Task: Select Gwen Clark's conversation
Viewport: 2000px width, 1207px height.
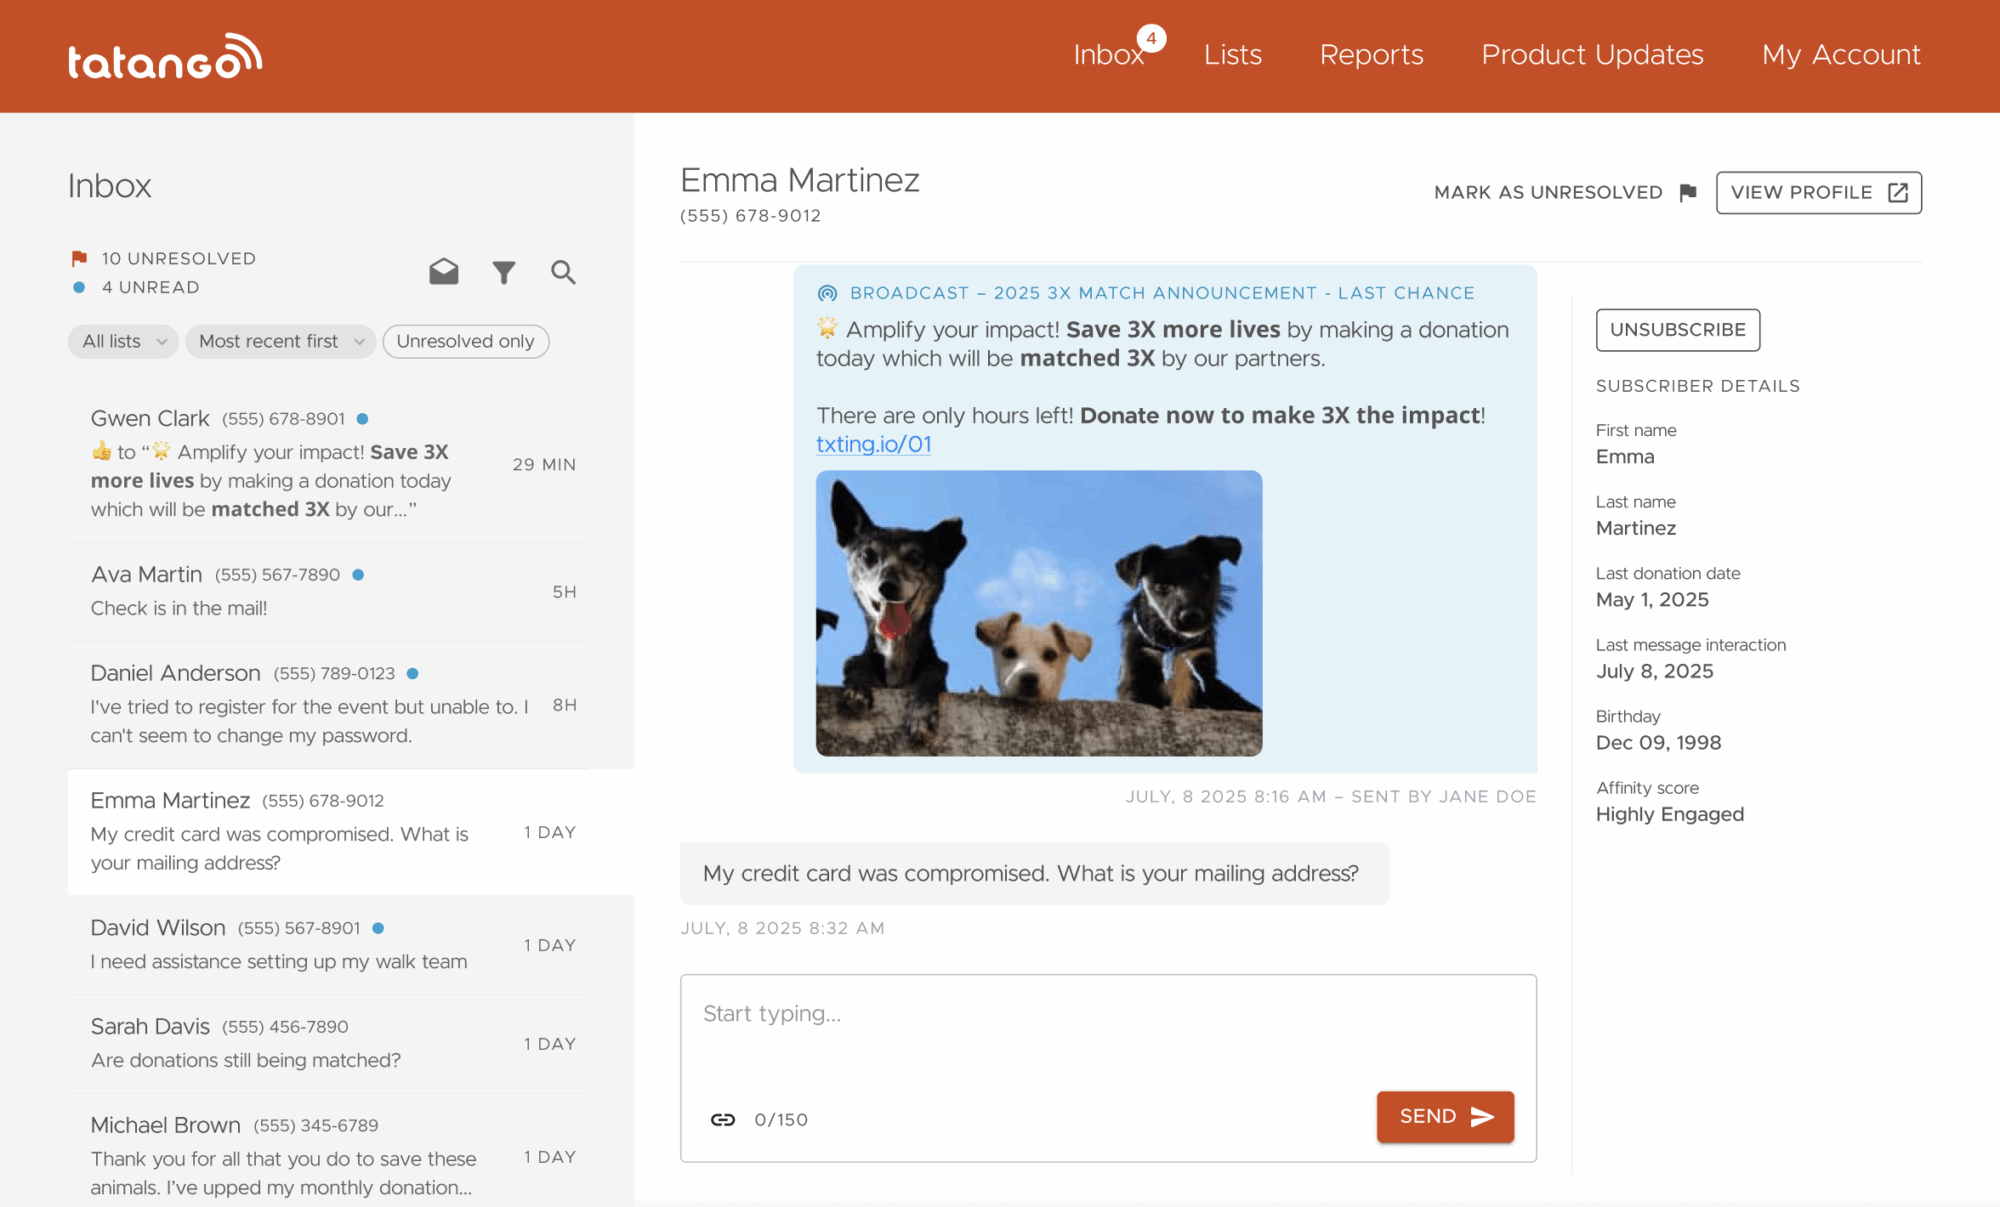Action: click(x=330, y=464)
